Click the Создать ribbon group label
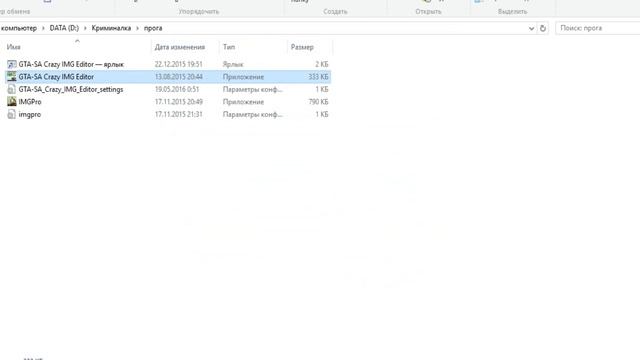The image size is (640, 360). coord(335,11)
